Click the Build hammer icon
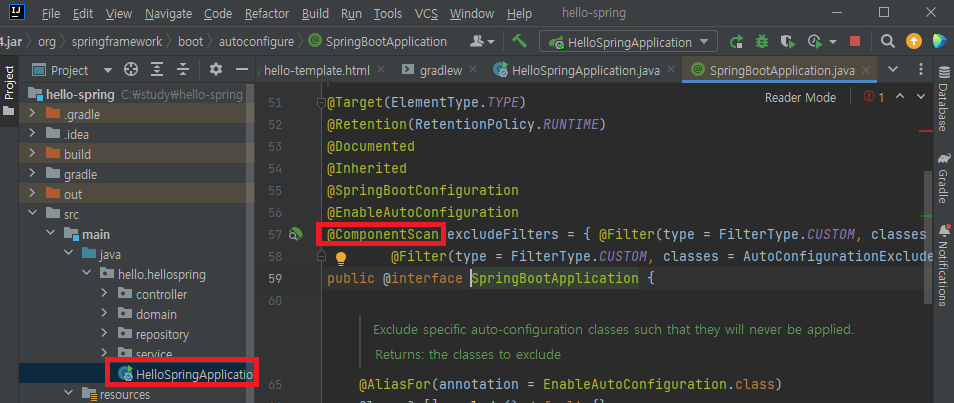This screenshot has width=954, height=403. 519,41
